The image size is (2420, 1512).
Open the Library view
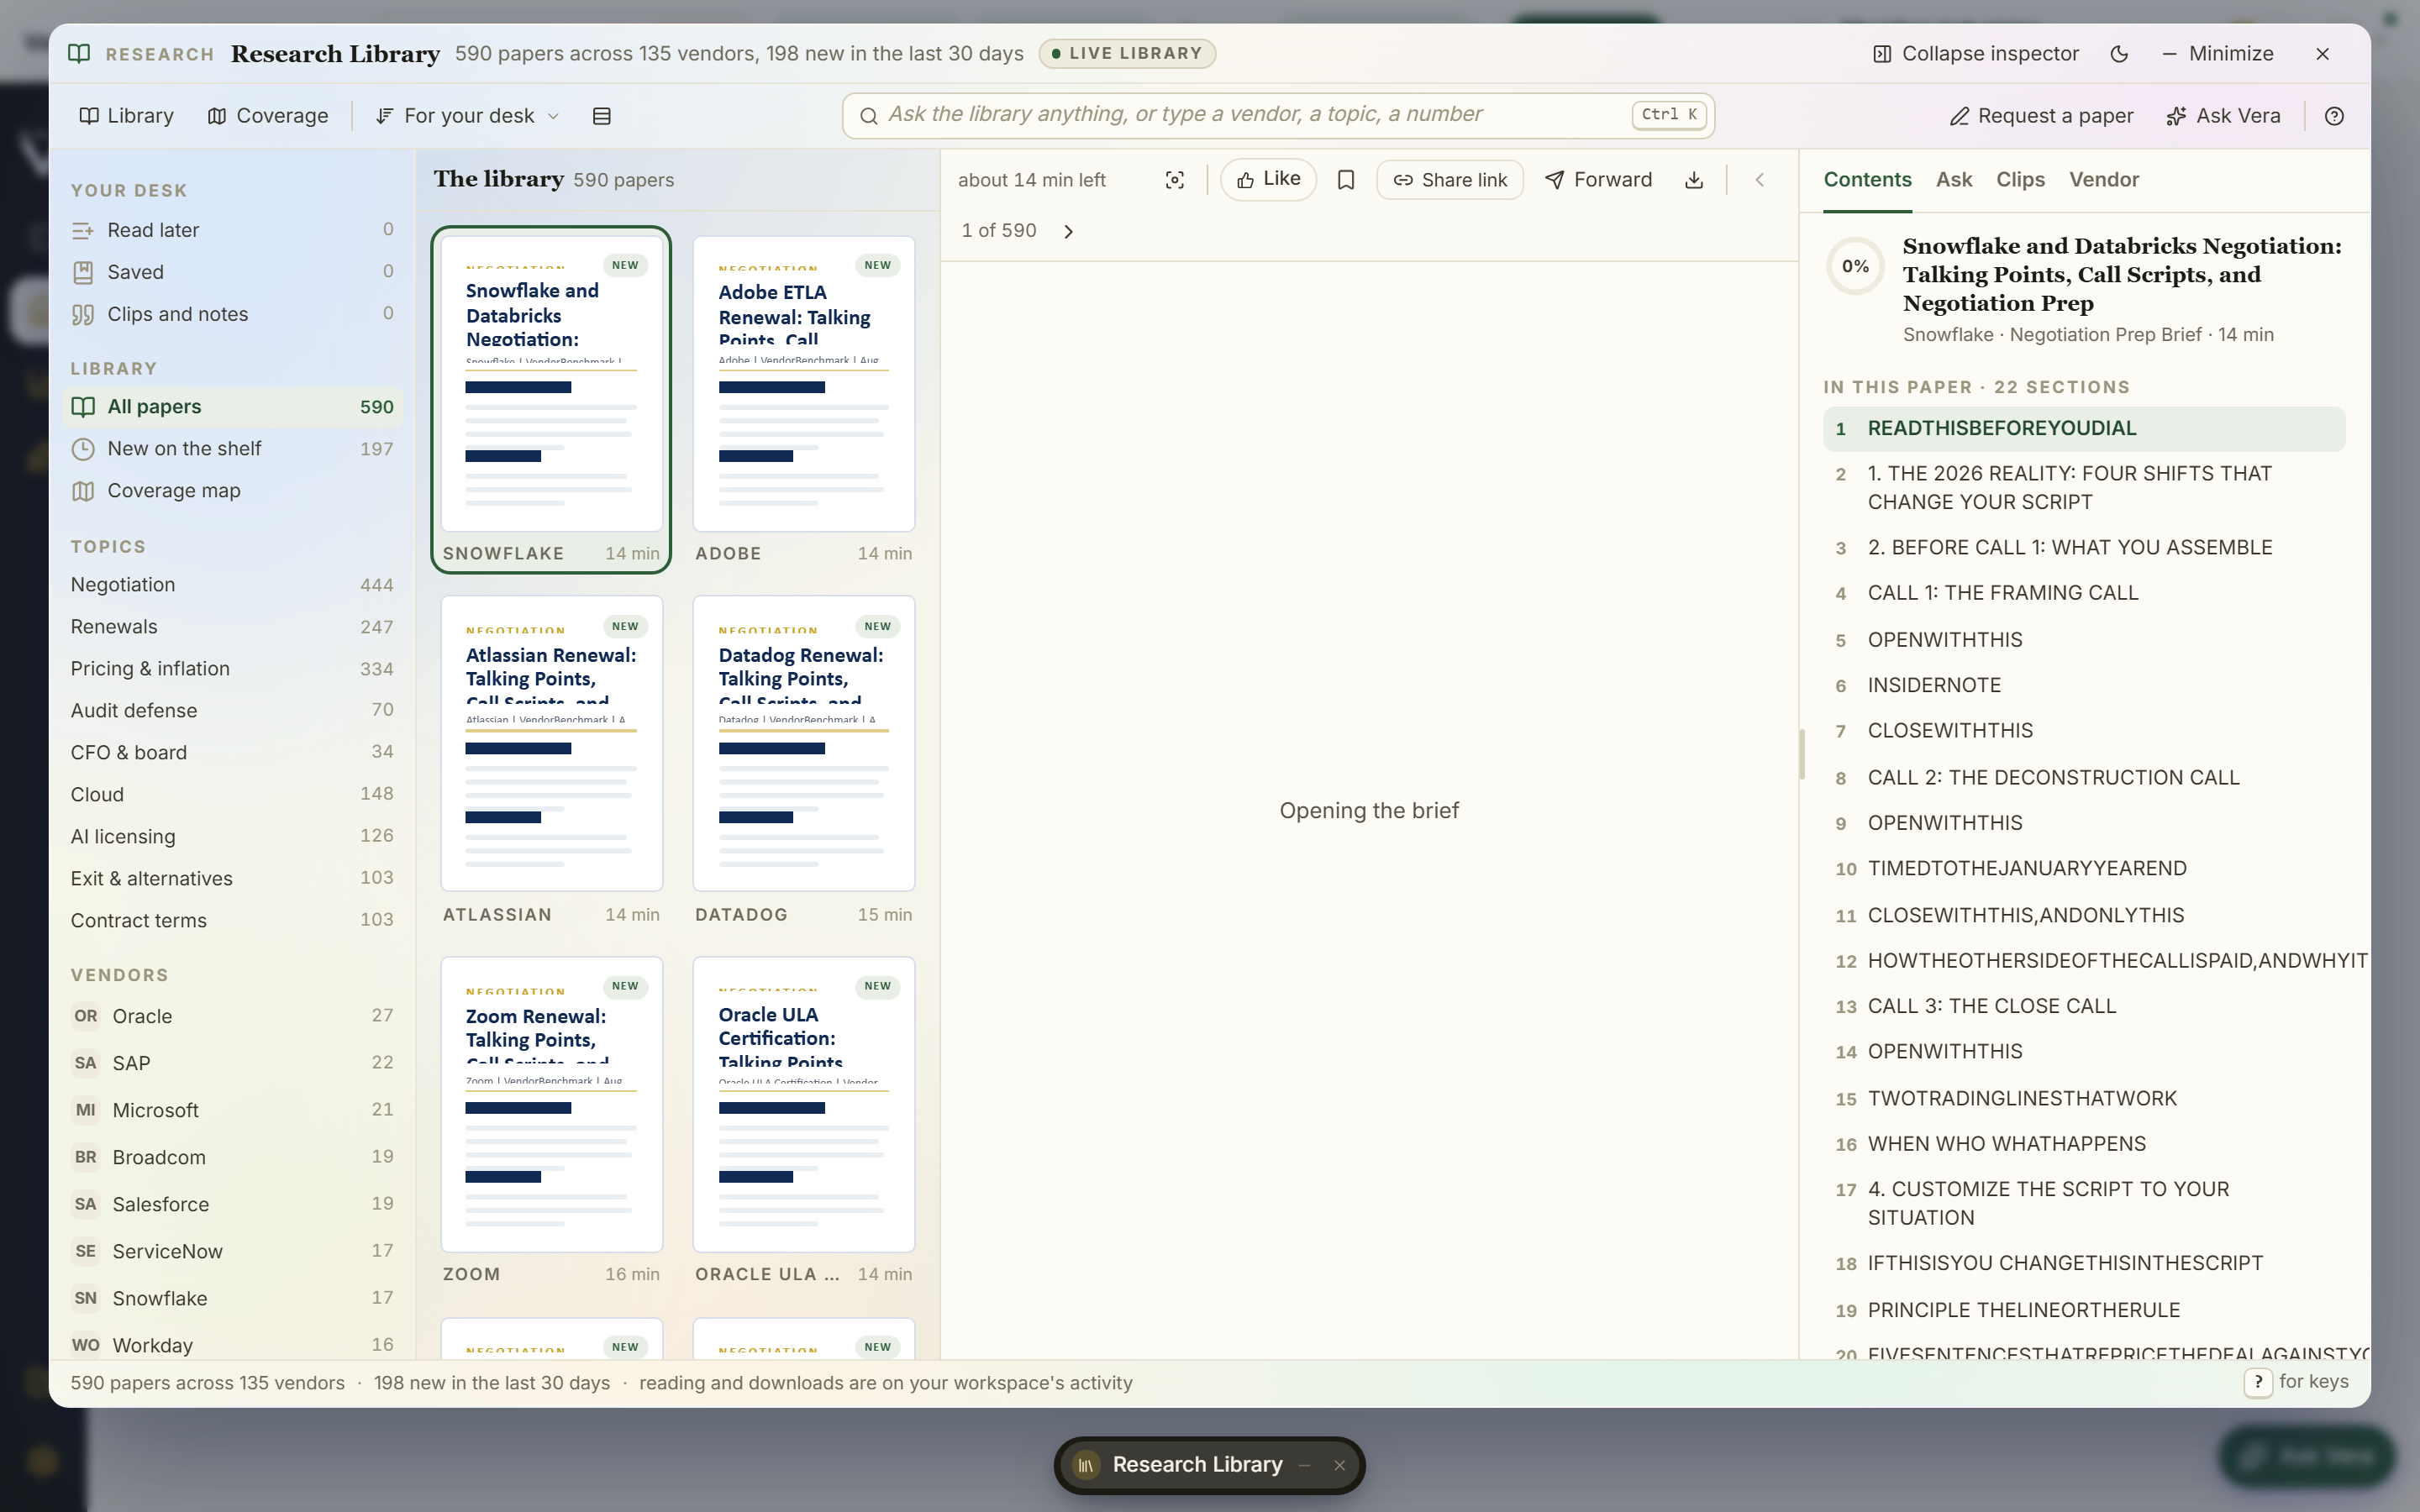[x=127, y=116]
